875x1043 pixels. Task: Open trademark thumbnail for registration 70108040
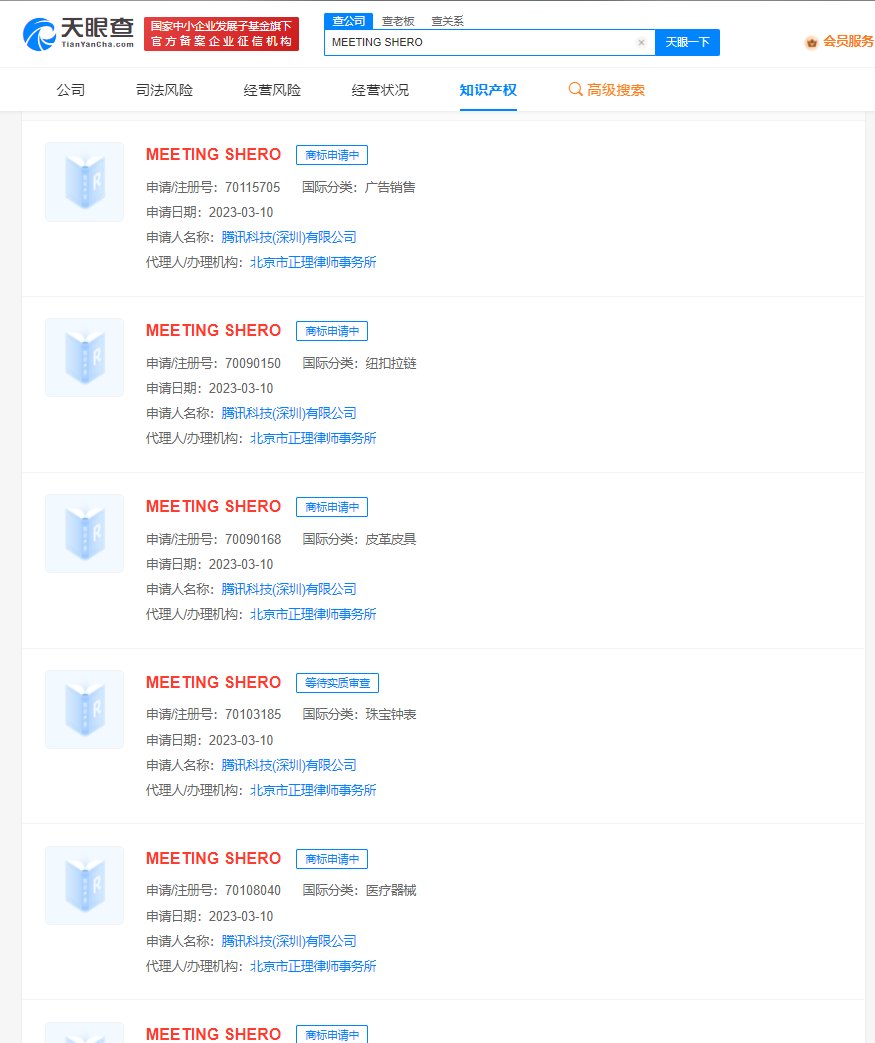pyautogui.click(x=85, y=885)
